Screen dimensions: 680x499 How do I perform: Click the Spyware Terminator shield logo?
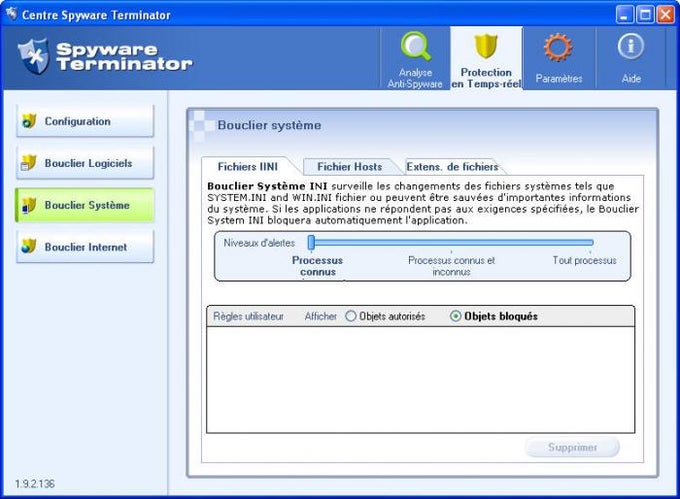pyautogui.click(x=33, y=56)
